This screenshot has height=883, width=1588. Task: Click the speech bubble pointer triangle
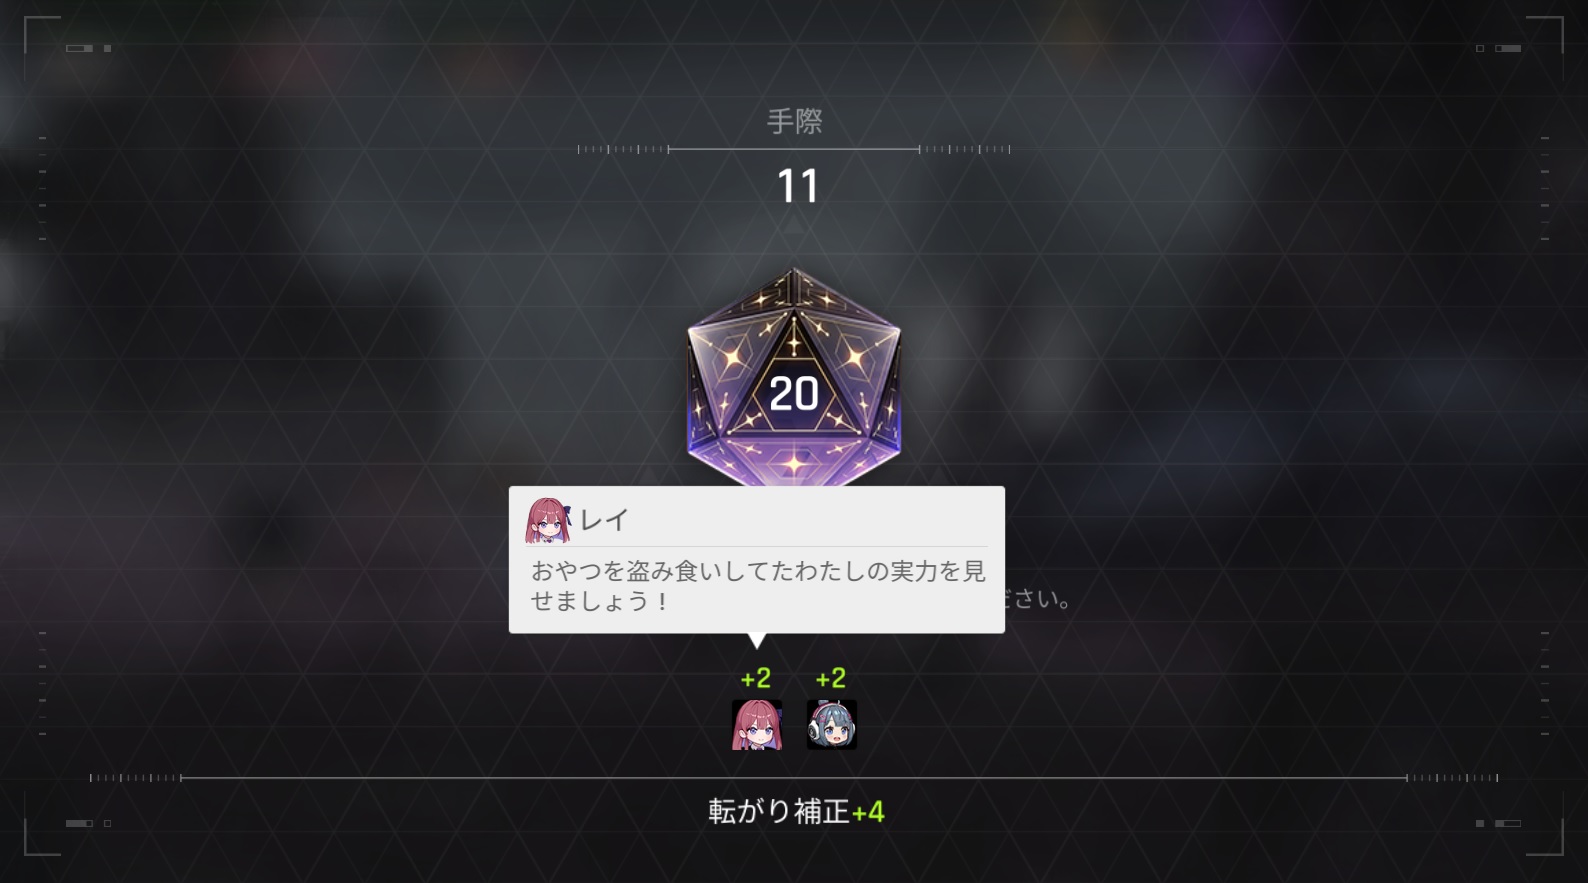coord(757,641)
